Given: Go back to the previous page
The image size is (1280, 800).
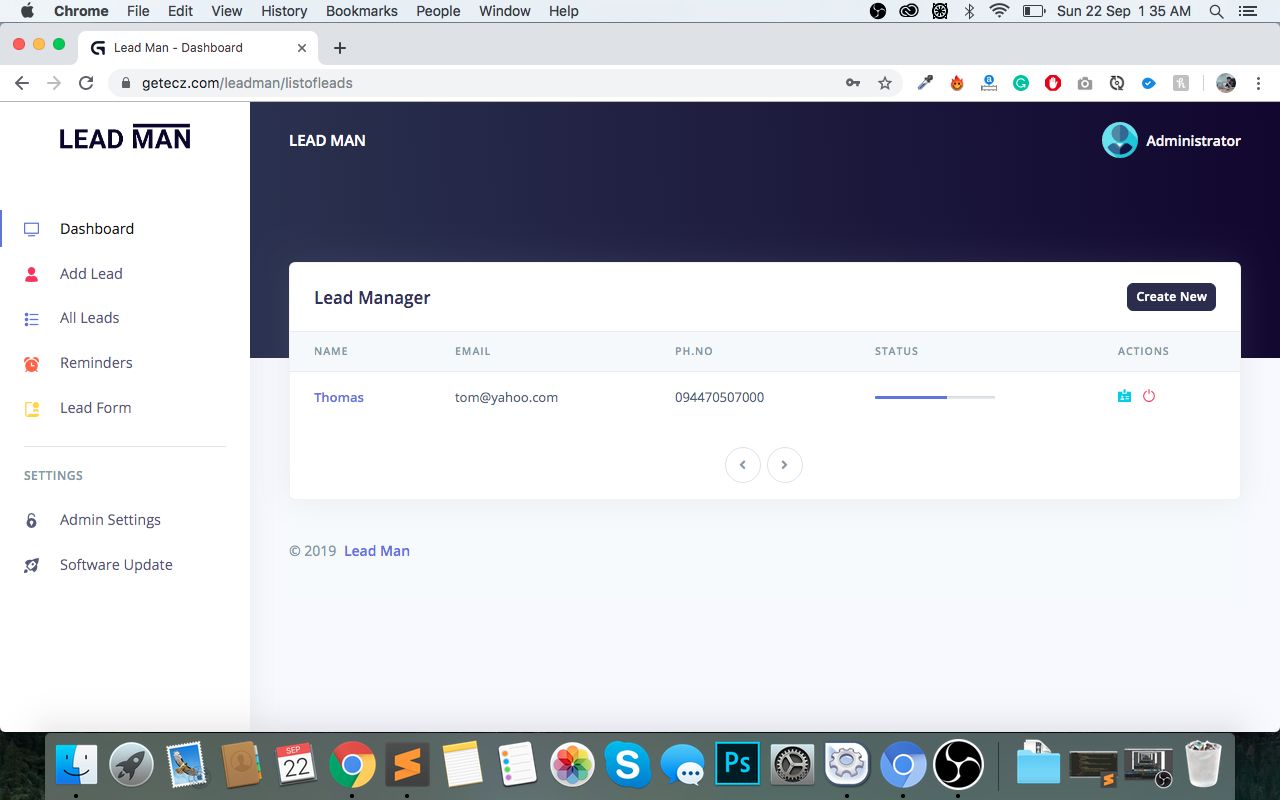Looking at the screenshot, I should [x=22, y=83].
